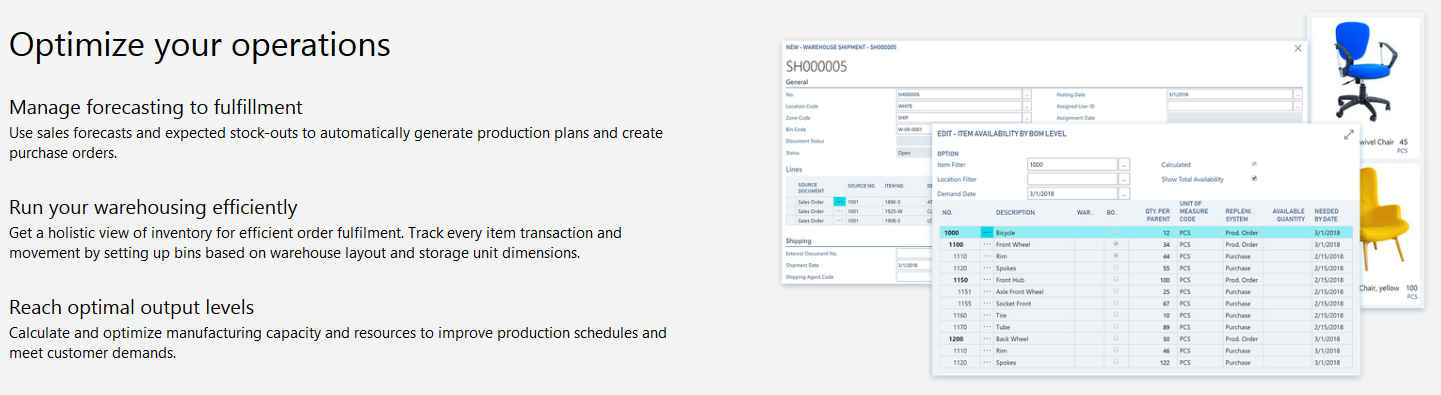Click the Description column header
The width and height of the screenshot is (1441, 395).
[1015, 212]
